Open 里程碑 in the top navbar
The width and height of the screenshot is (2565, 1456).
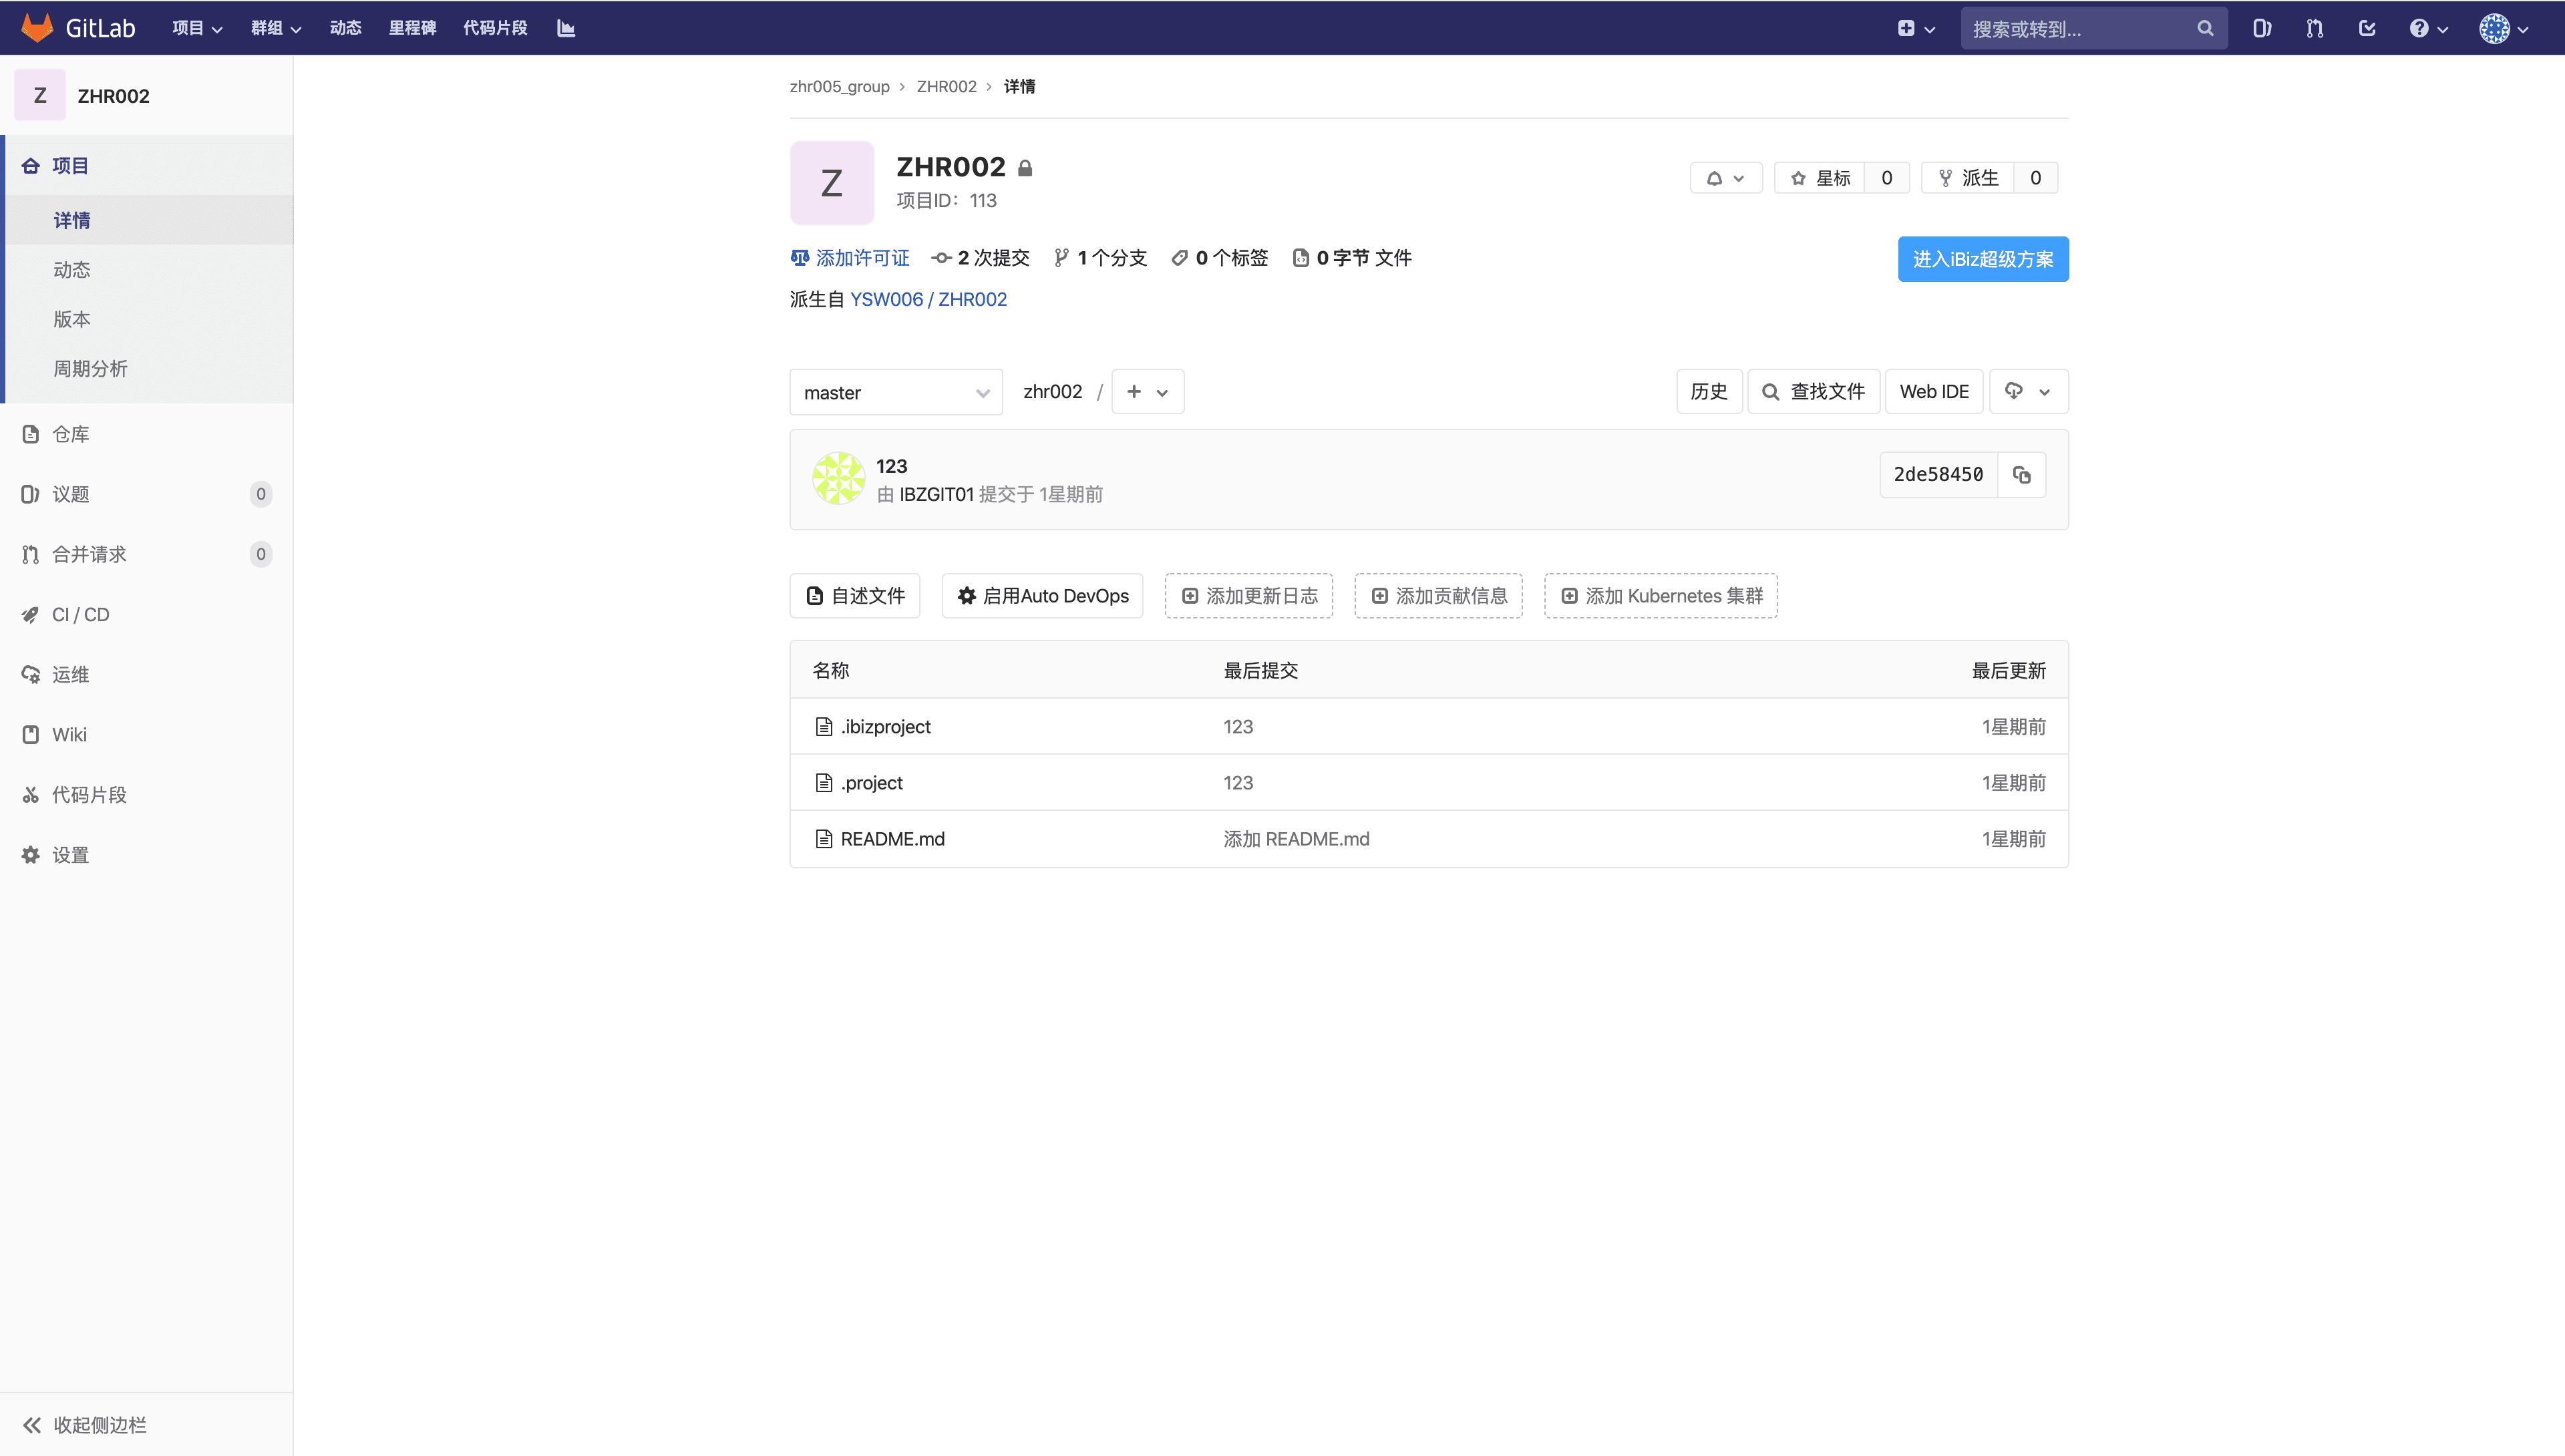coord(412,28)
